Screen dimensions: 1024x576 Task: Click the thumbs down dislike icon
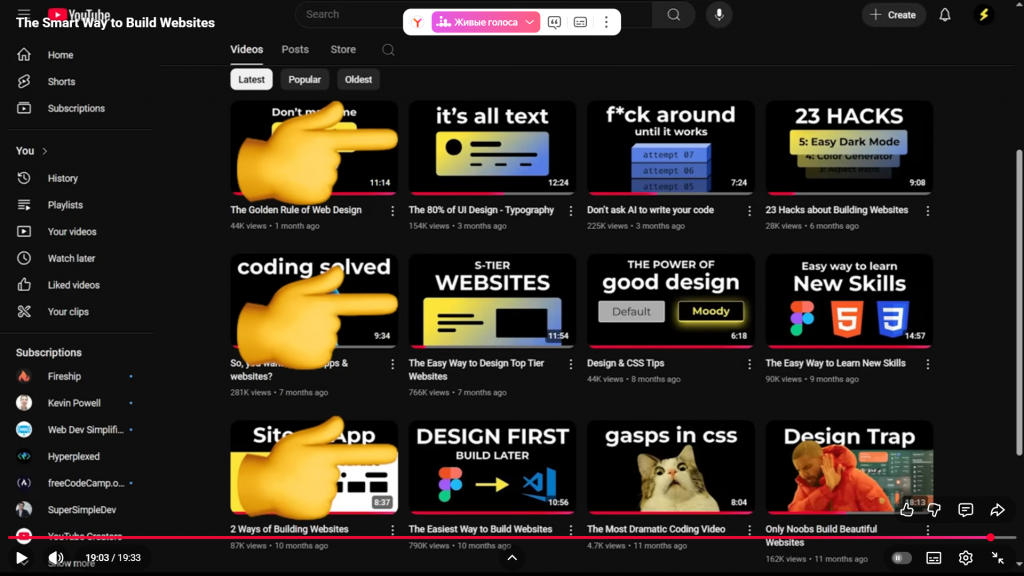click(x=934, y=510)
